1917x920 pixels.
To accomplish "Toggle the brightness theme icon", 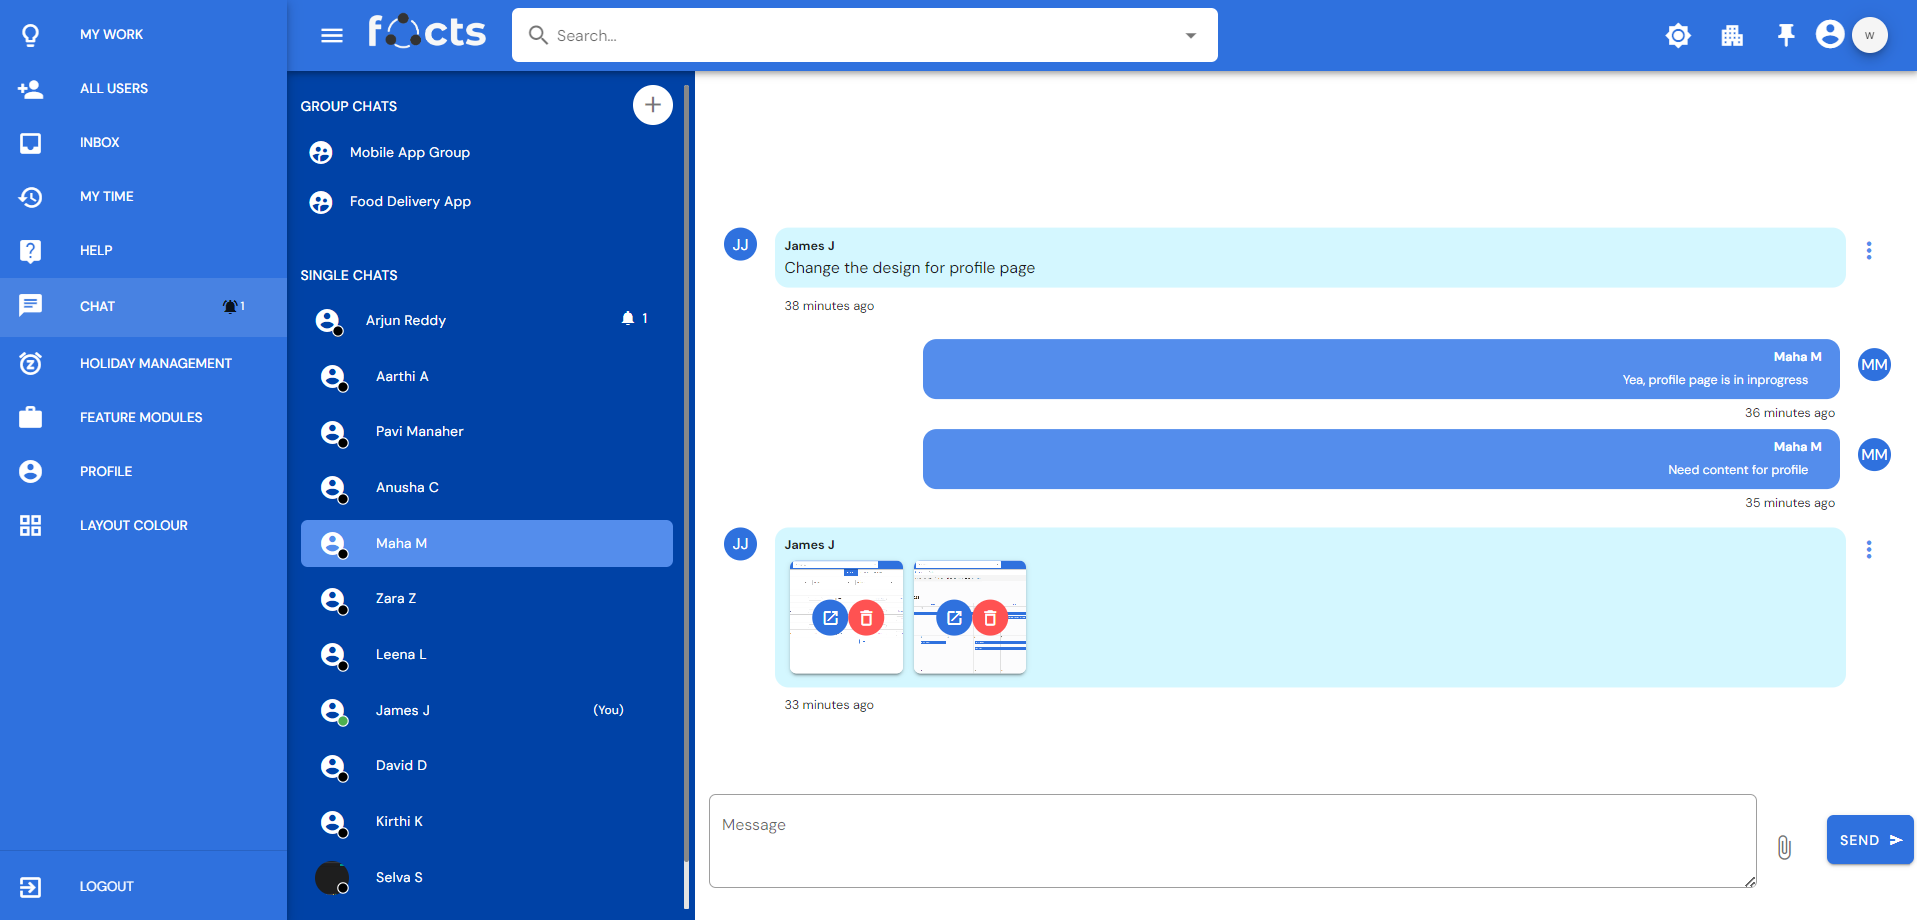I will 1678,36.
